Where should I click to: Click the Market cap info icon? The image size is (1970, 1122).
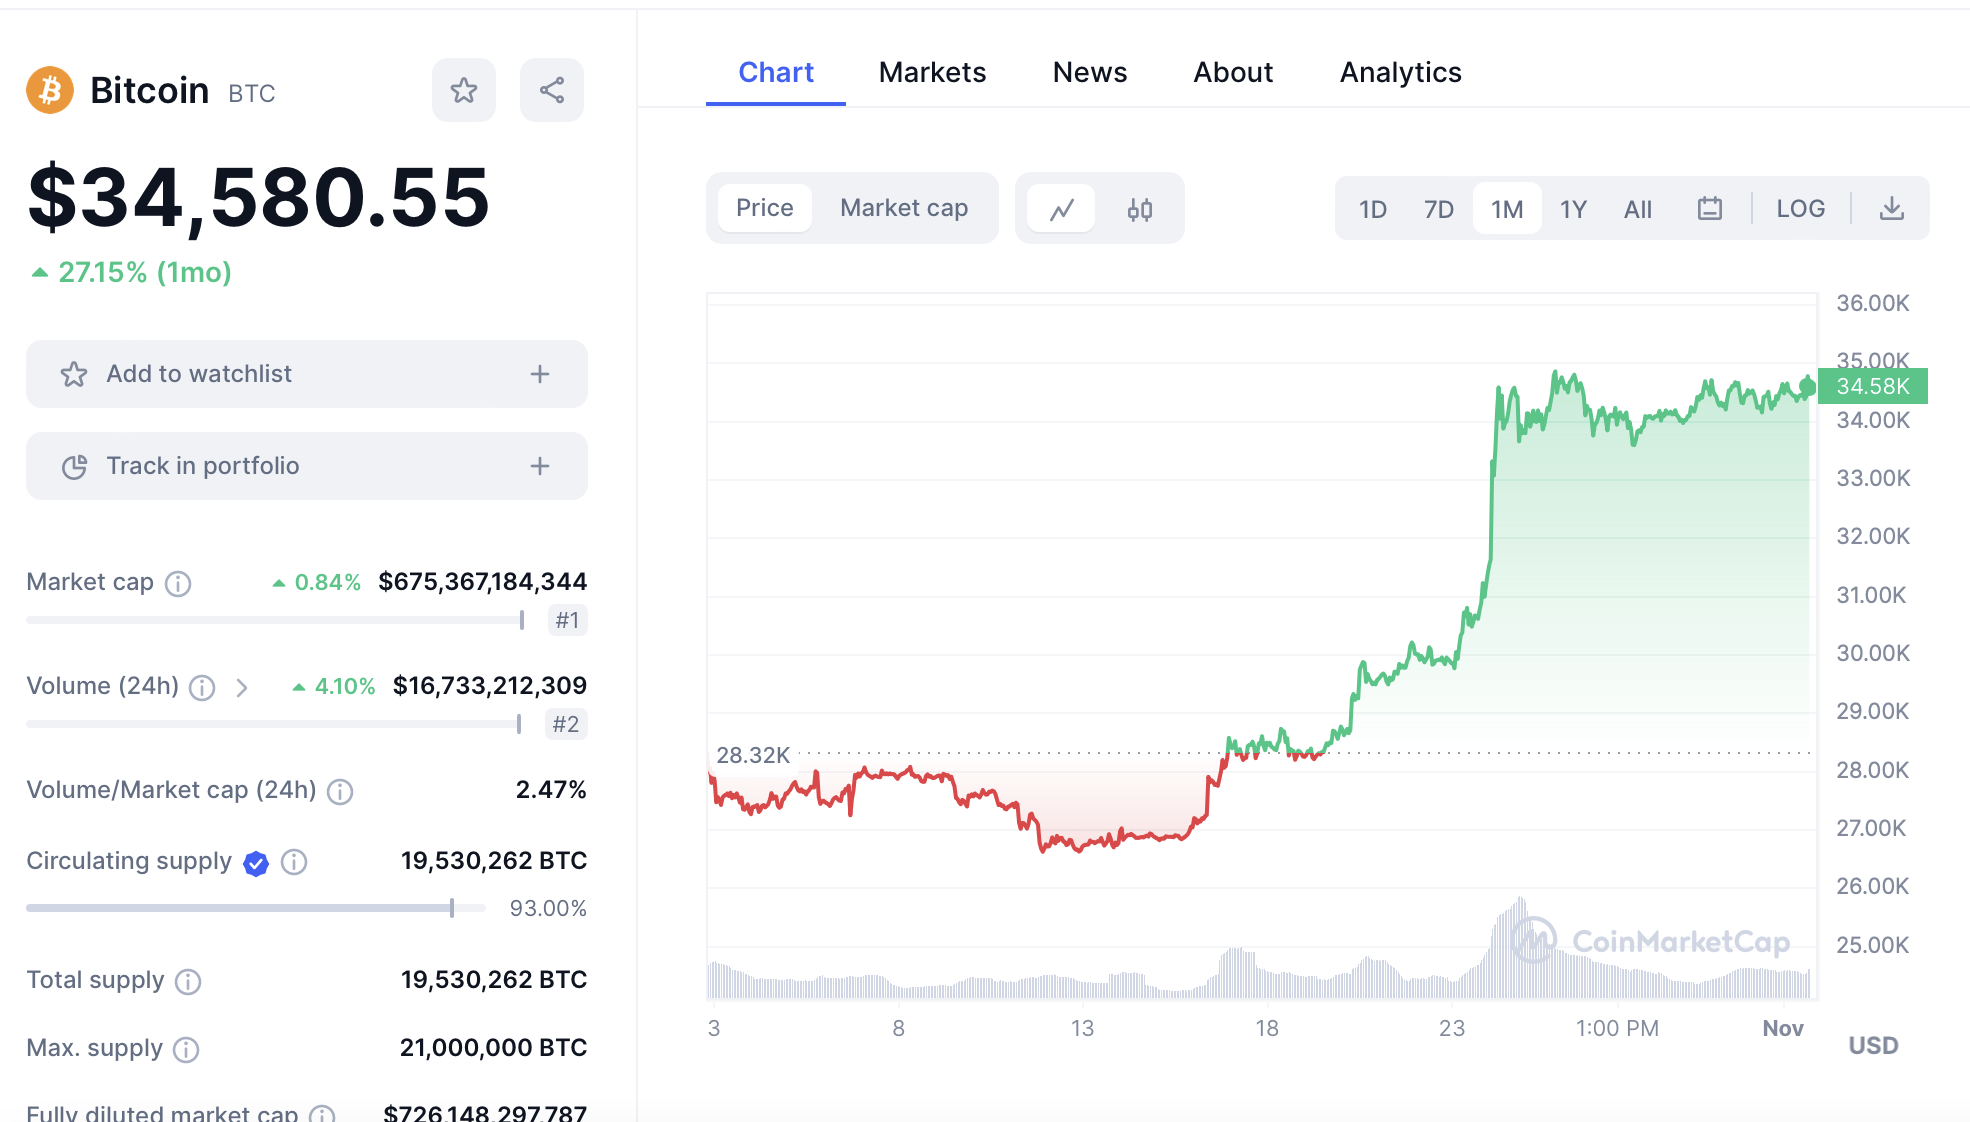point(178,583)
